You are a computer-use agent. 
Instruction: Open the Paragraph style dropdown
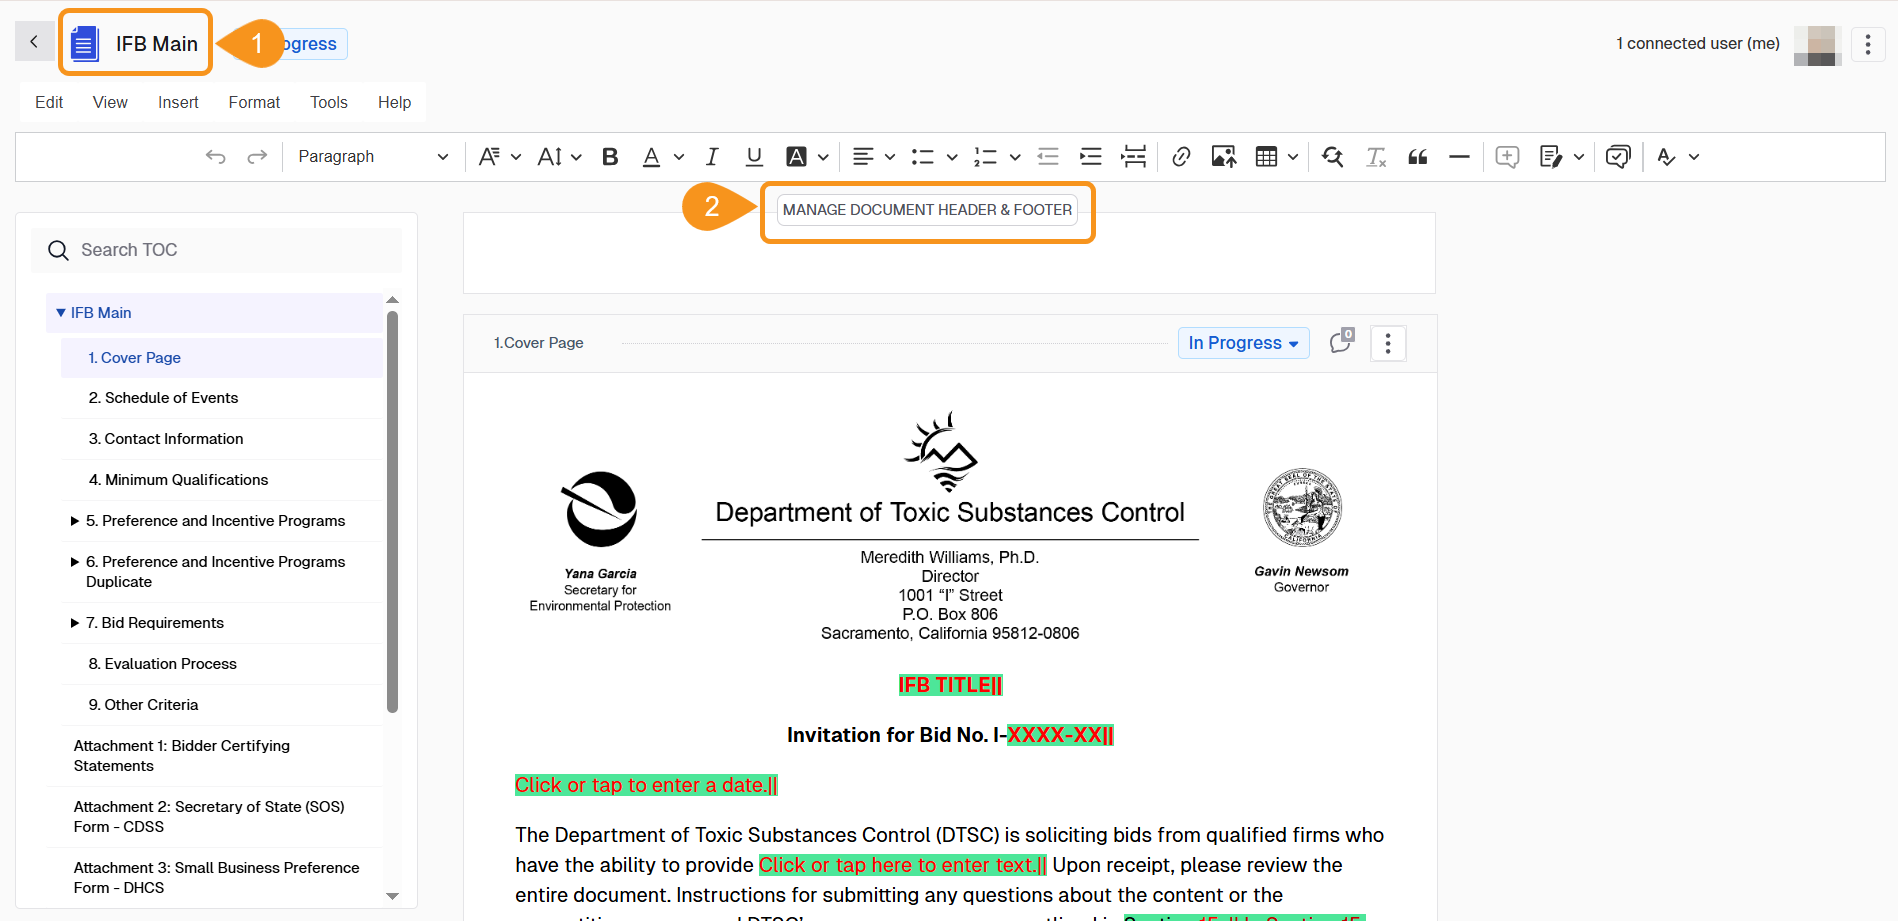point(373,156)
